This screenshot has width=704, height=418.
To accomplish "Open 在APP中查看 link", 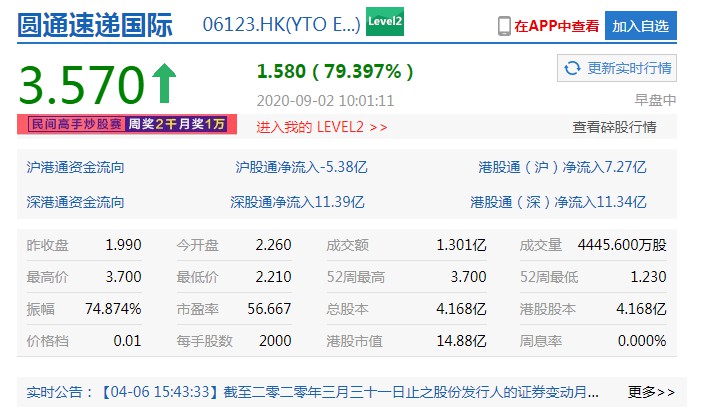I will (556, 26).
